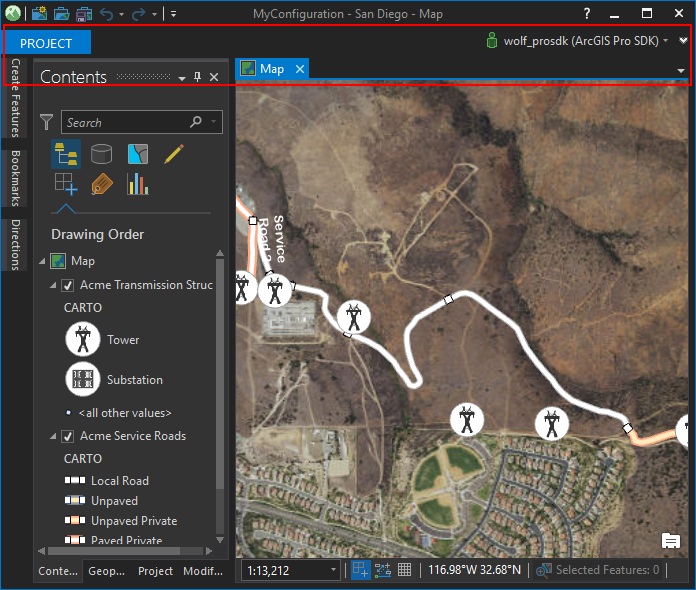Open ArcGIS Pro help question mark
The image size is (696, 590).
587,14
